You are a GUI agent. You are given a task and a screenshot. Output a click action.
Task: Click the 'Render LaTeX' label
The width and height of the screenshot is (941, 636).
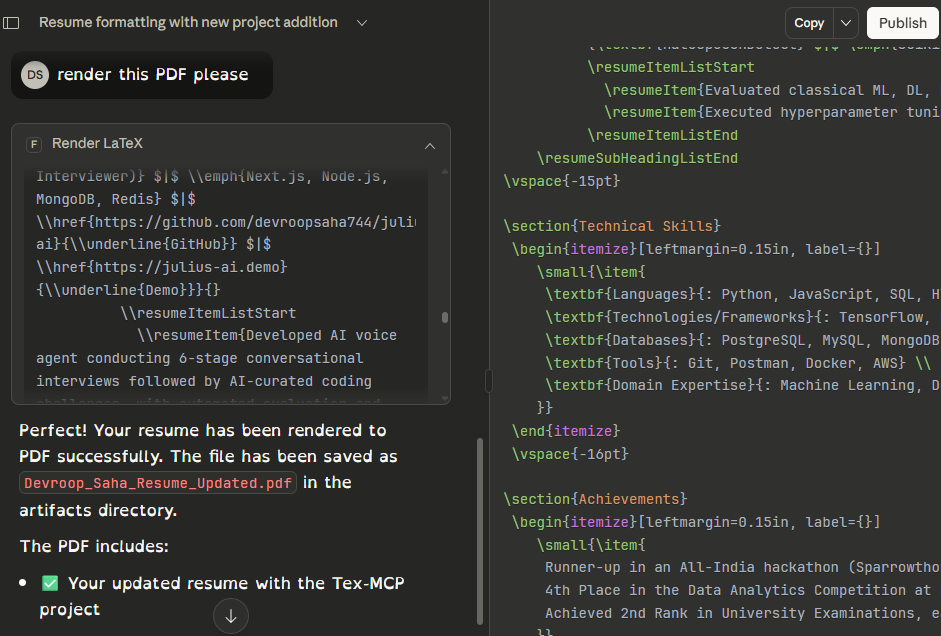pos(97,143)
